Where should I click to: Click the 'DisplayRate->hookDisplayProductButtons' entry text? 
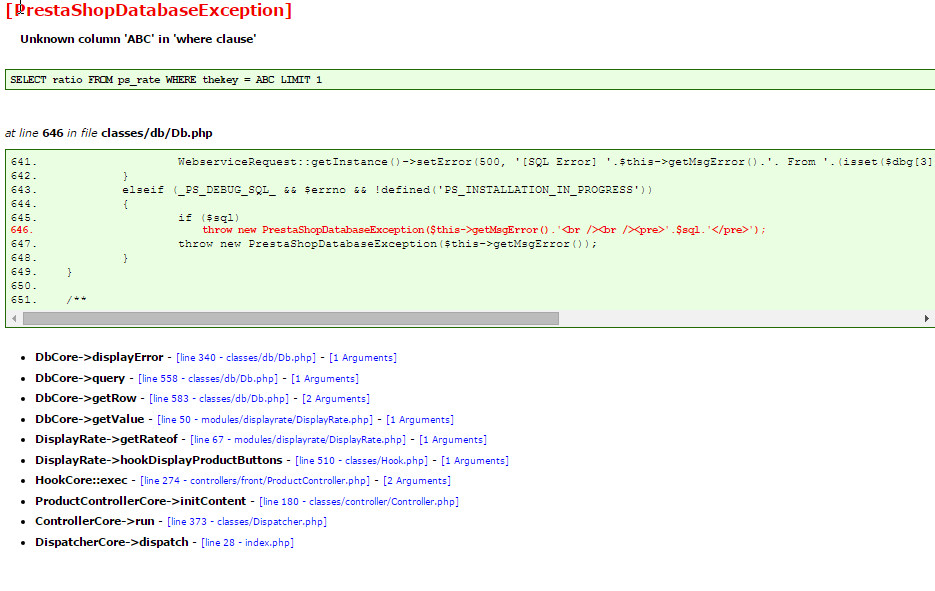[x=159, y=460]
